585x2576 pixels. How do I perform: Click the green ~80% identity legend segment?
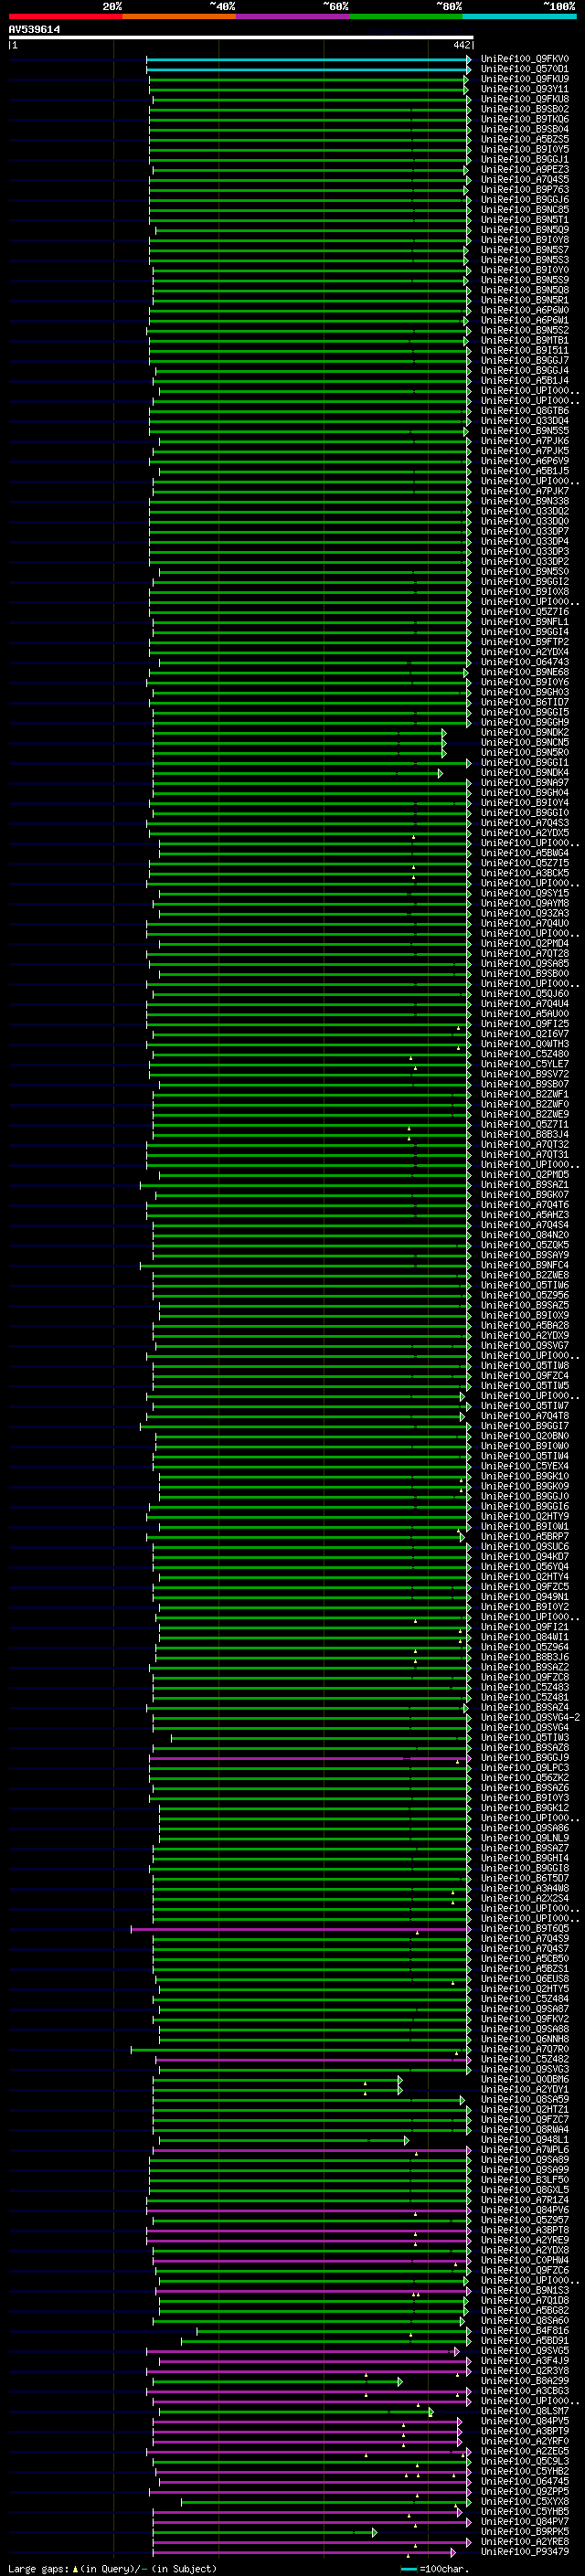(406, 16)
